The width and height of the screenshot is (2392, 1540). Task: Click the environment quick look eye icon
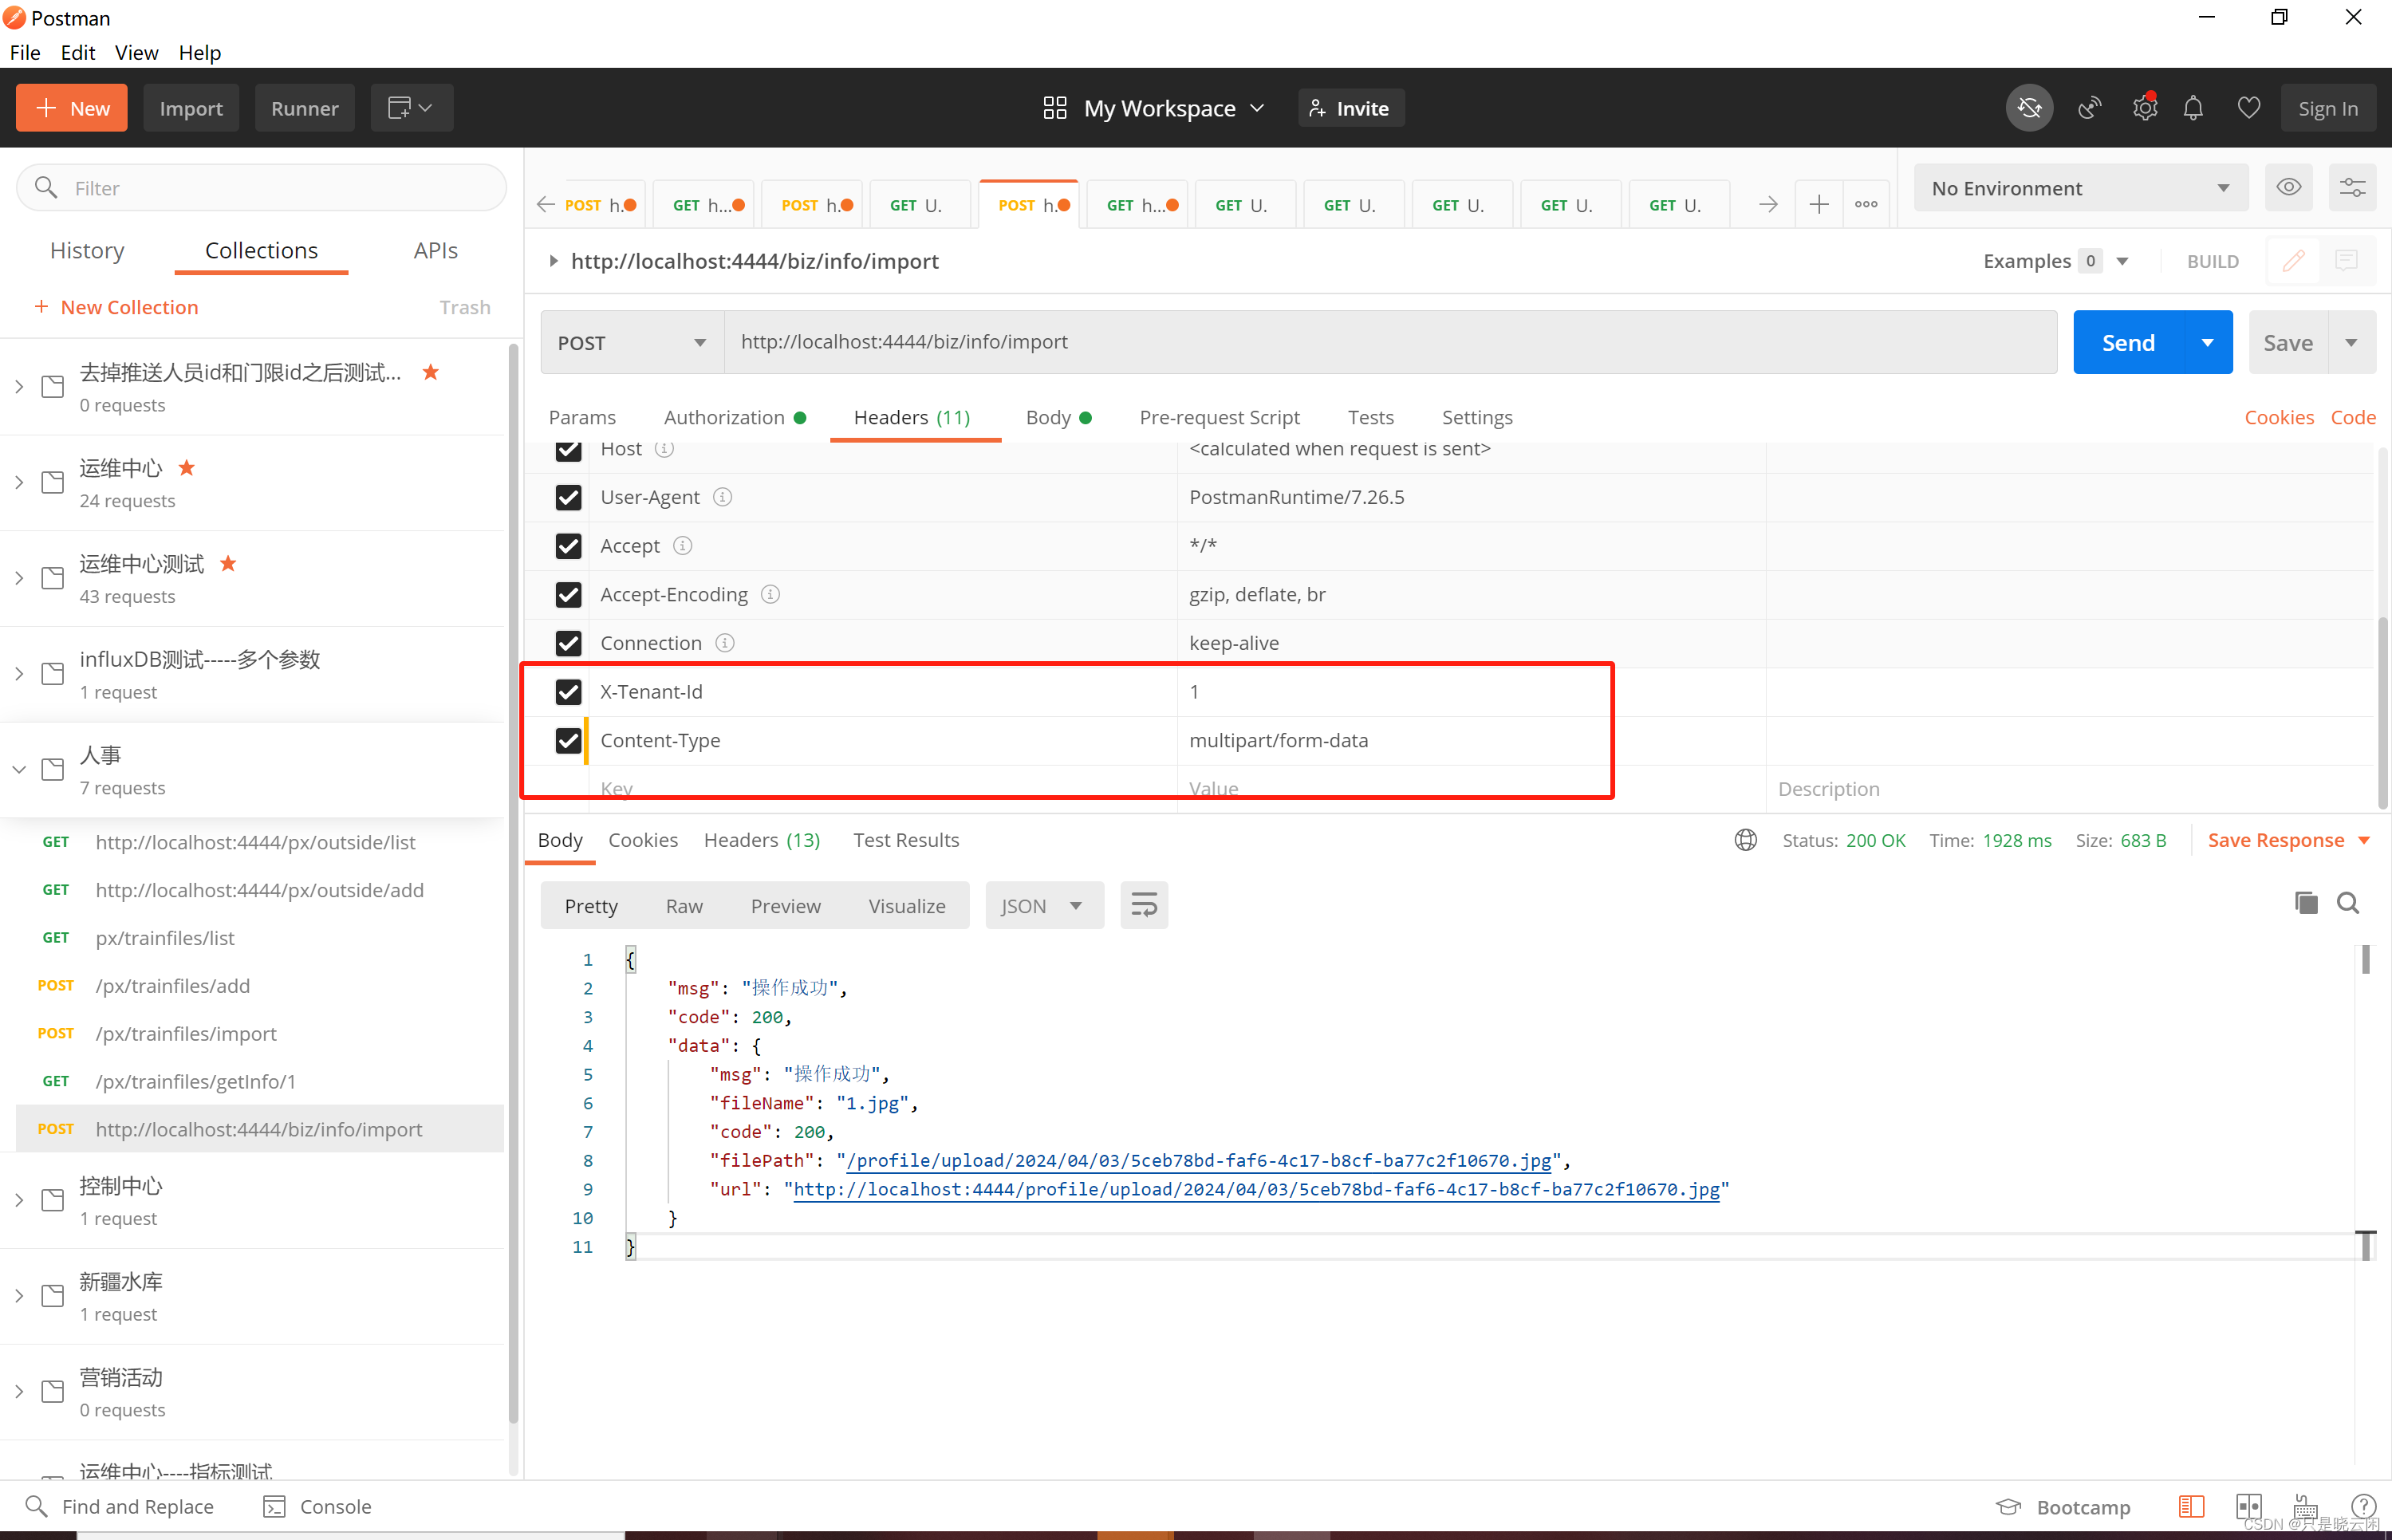tap(2288, 188)
